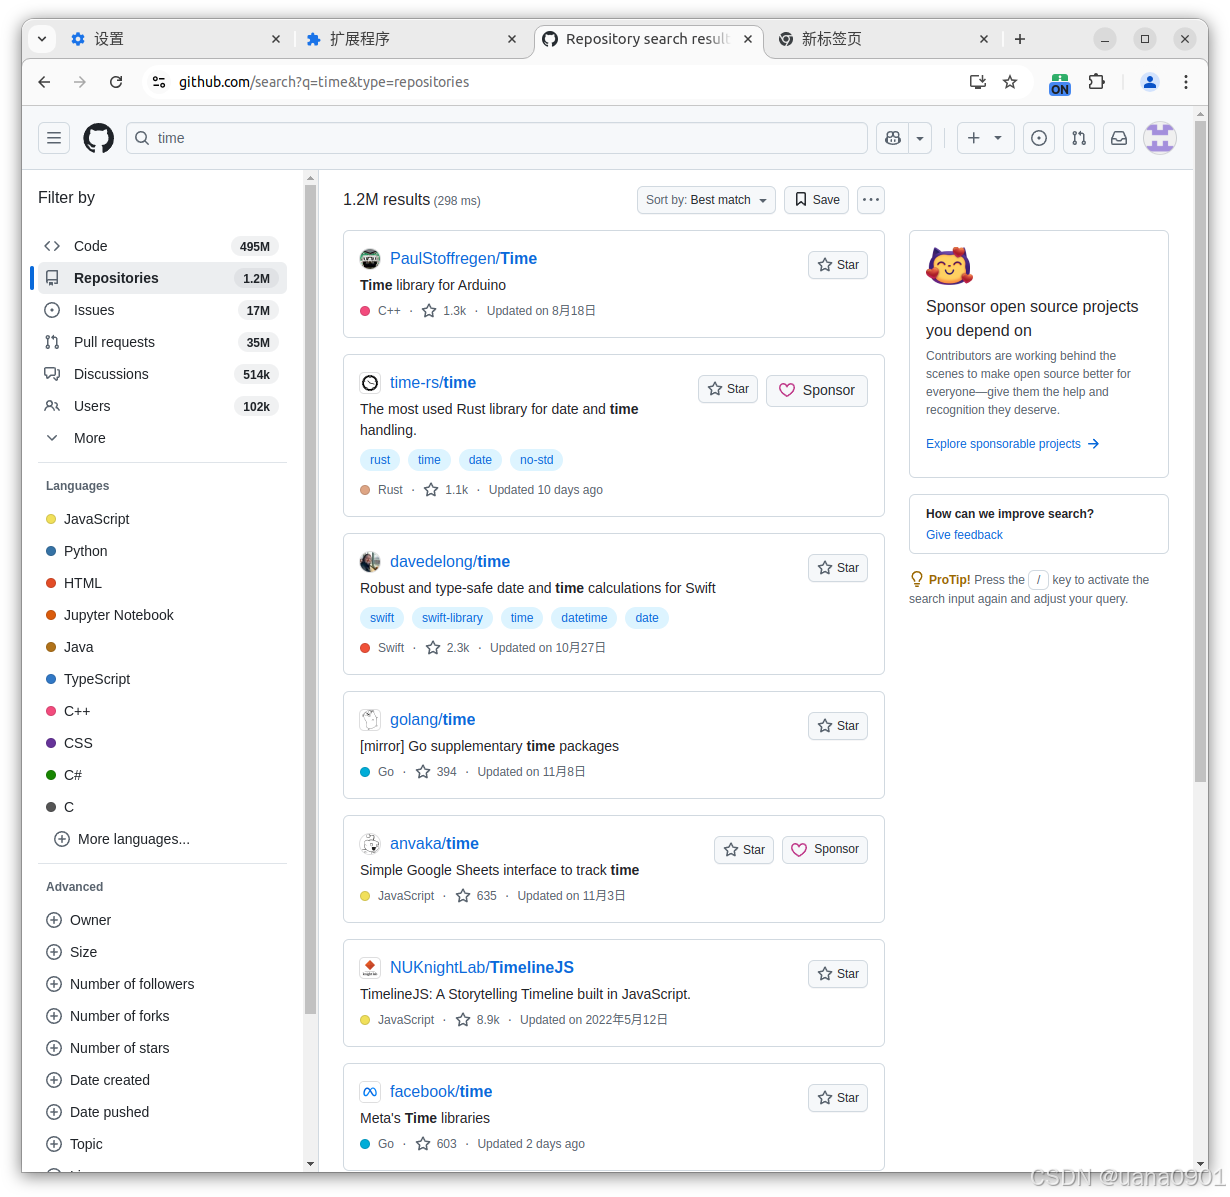Switch to the 扩展程序 tab
Screen dimensions: 1230x1197
(x=412, y=39)
